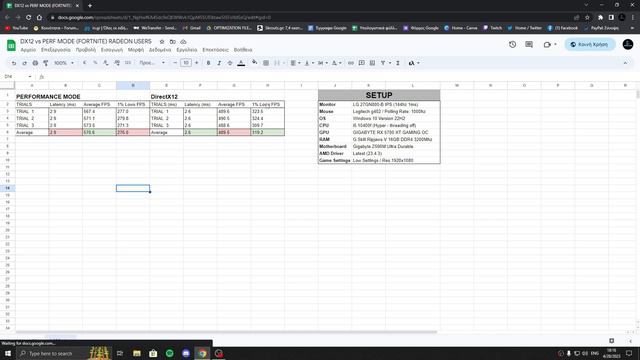Image resolution: width=640 pixels, height=360 pixels.
Task: Select the PERFORMANCE MODE heading cell
Action: [x=48, y=97]
